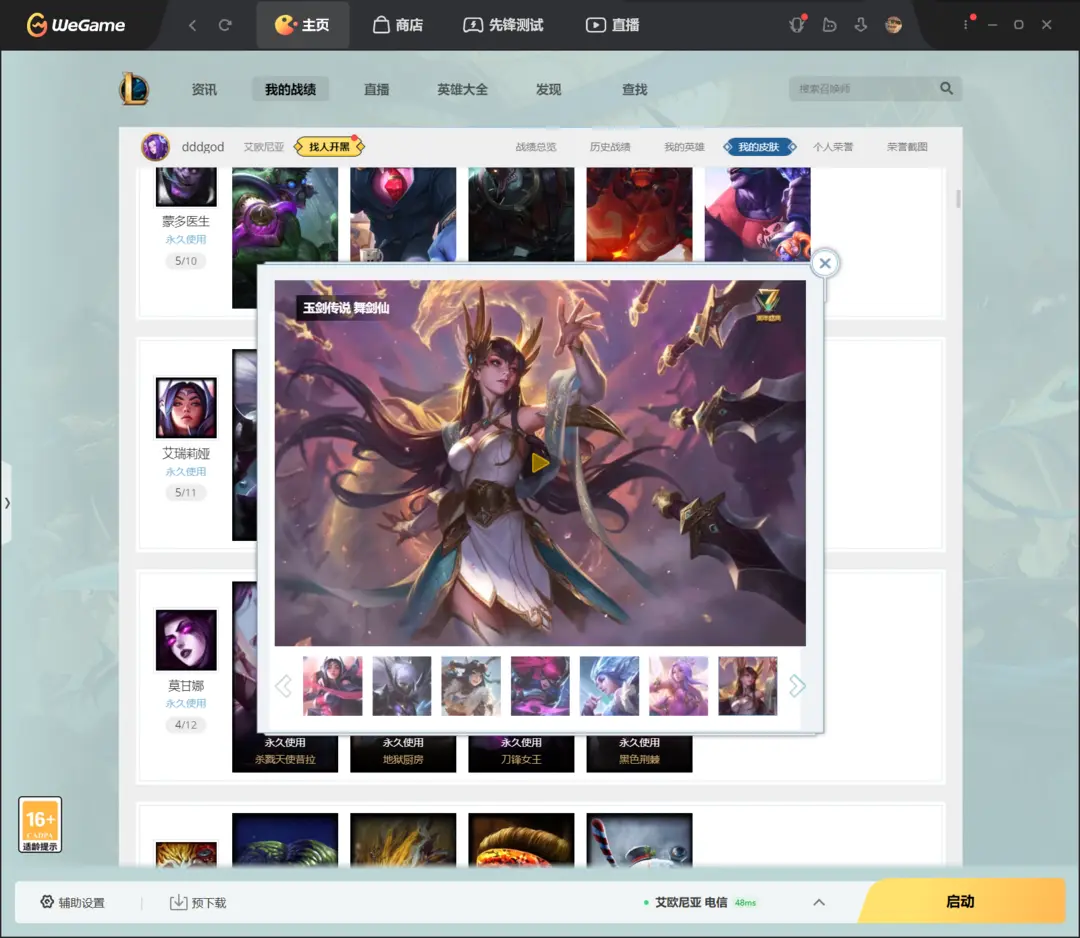Image resolution: width=1080 pixels, height=938 pixels.
Task: Click the 艾欧尼亚 server label beside dddgod
Action: point(264,147)
